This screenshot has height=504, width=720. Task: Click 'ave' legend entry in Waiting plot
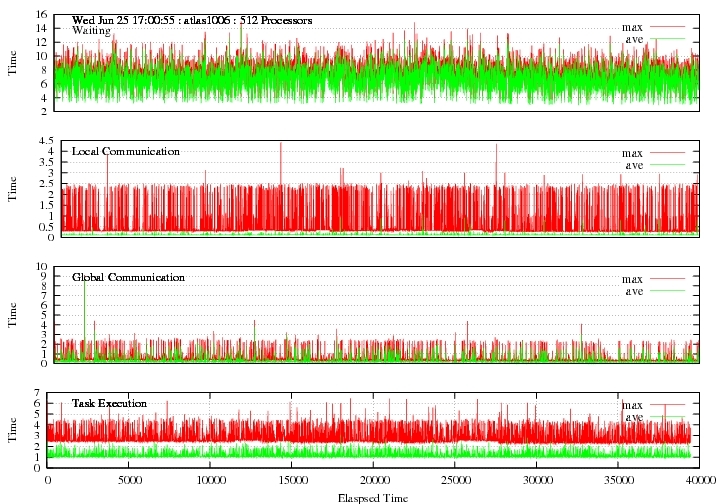point(634,39)
